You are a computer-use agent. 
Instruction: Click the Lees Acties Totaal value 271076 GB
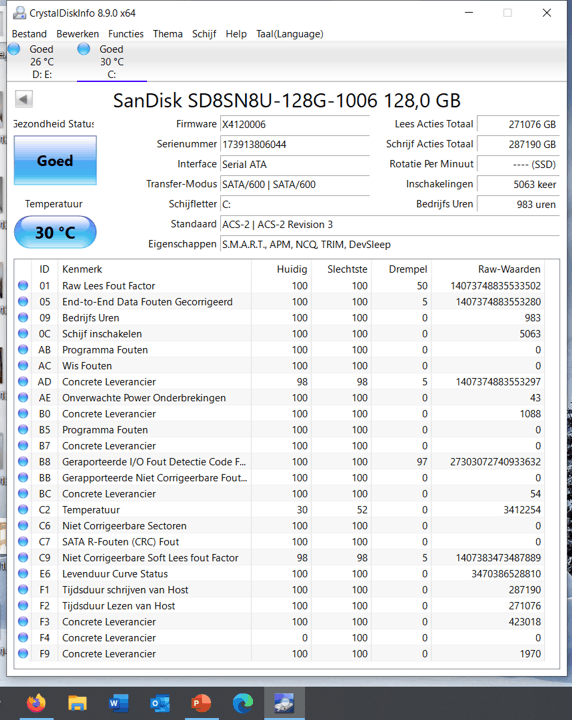[518, 124]
